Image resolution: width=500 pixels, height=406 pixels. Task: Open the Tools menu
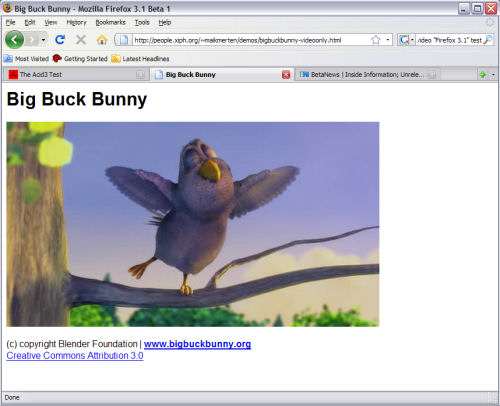(x=142, y=22)
